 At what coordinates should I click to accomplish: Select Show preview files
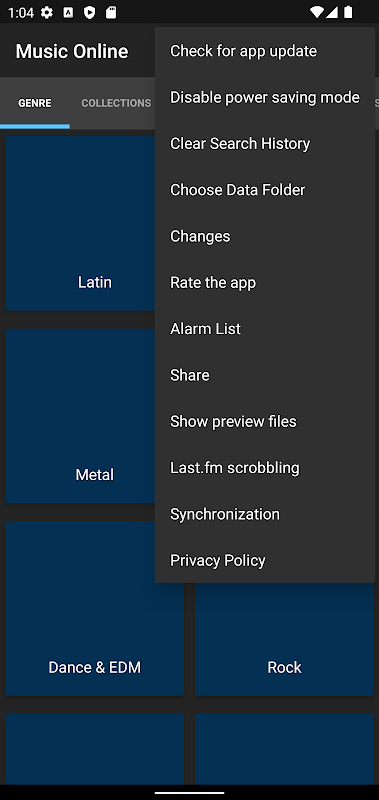tap(265, 421)
